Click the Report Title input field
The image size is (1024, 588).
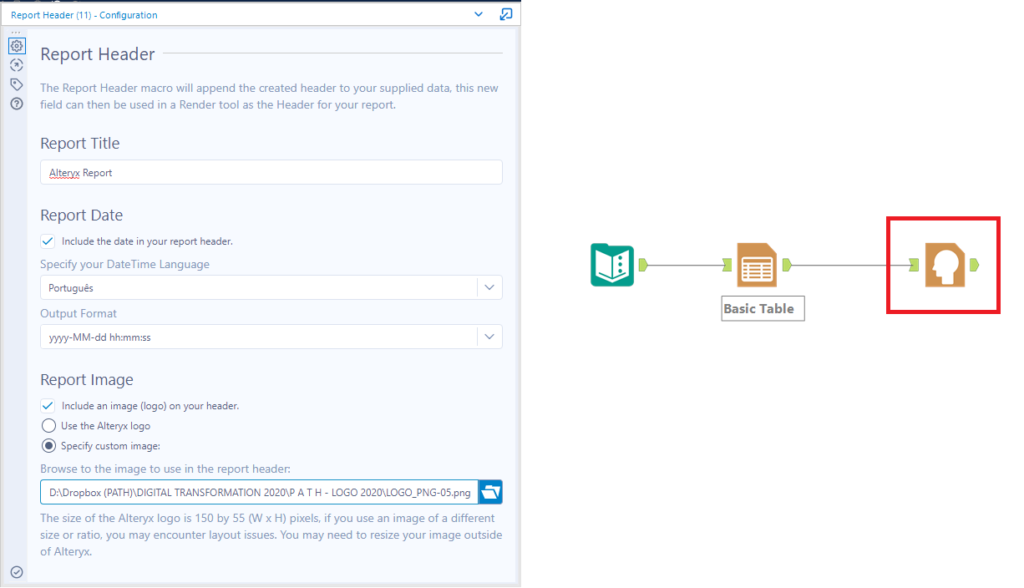(271, 172)
